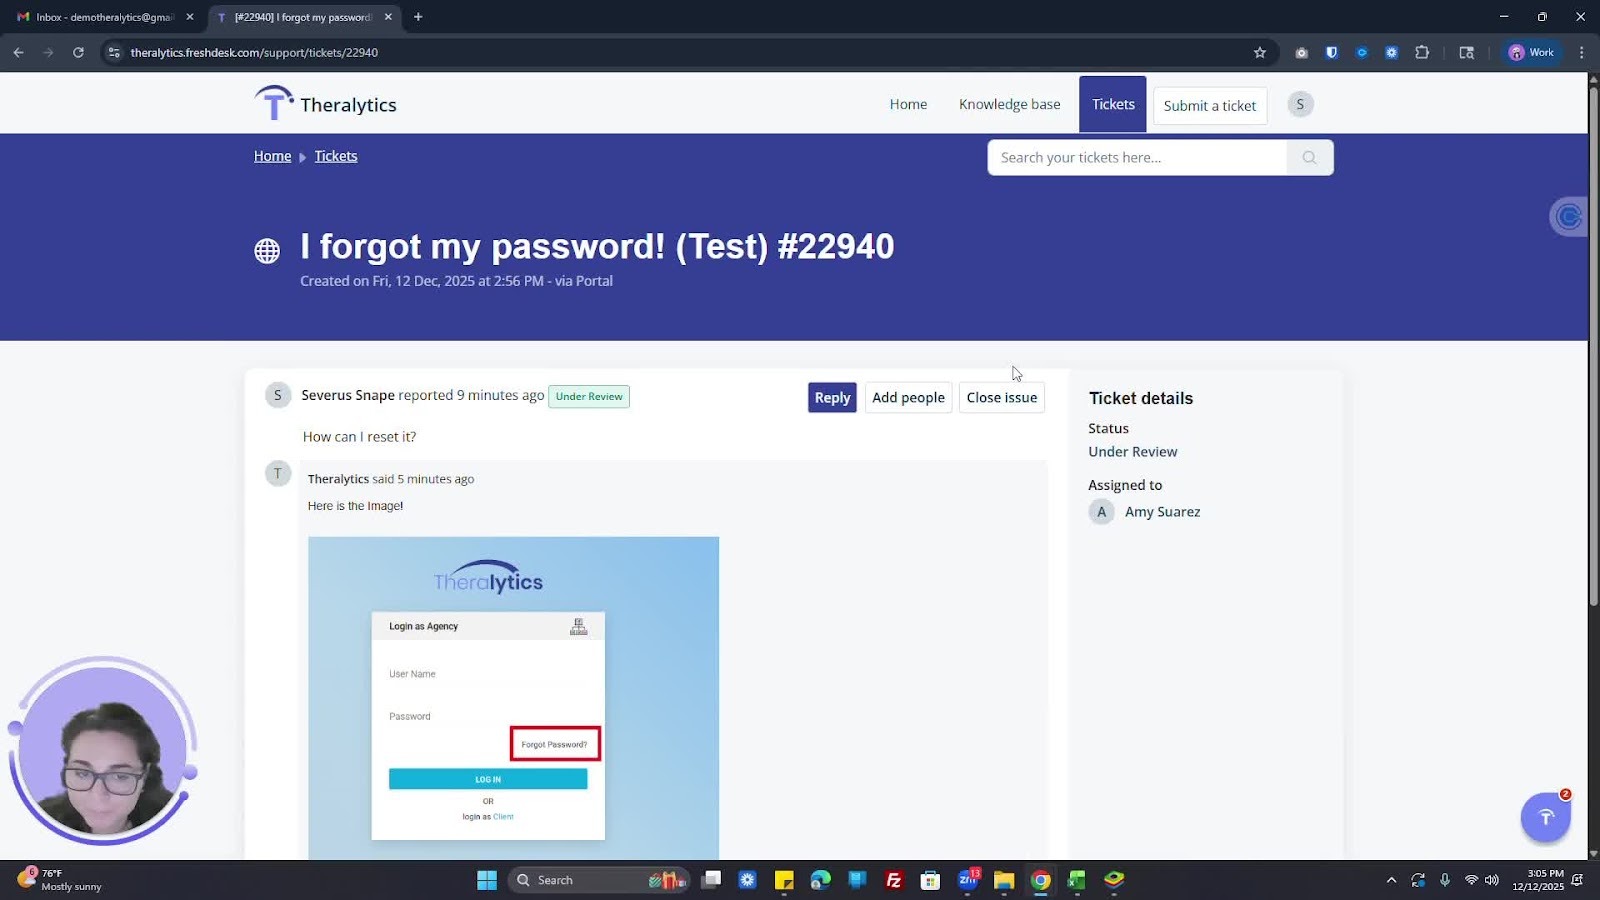Open File Explorer from the taskbar
Viewport: 1600px width, 900px height.
pos(1004,880)
